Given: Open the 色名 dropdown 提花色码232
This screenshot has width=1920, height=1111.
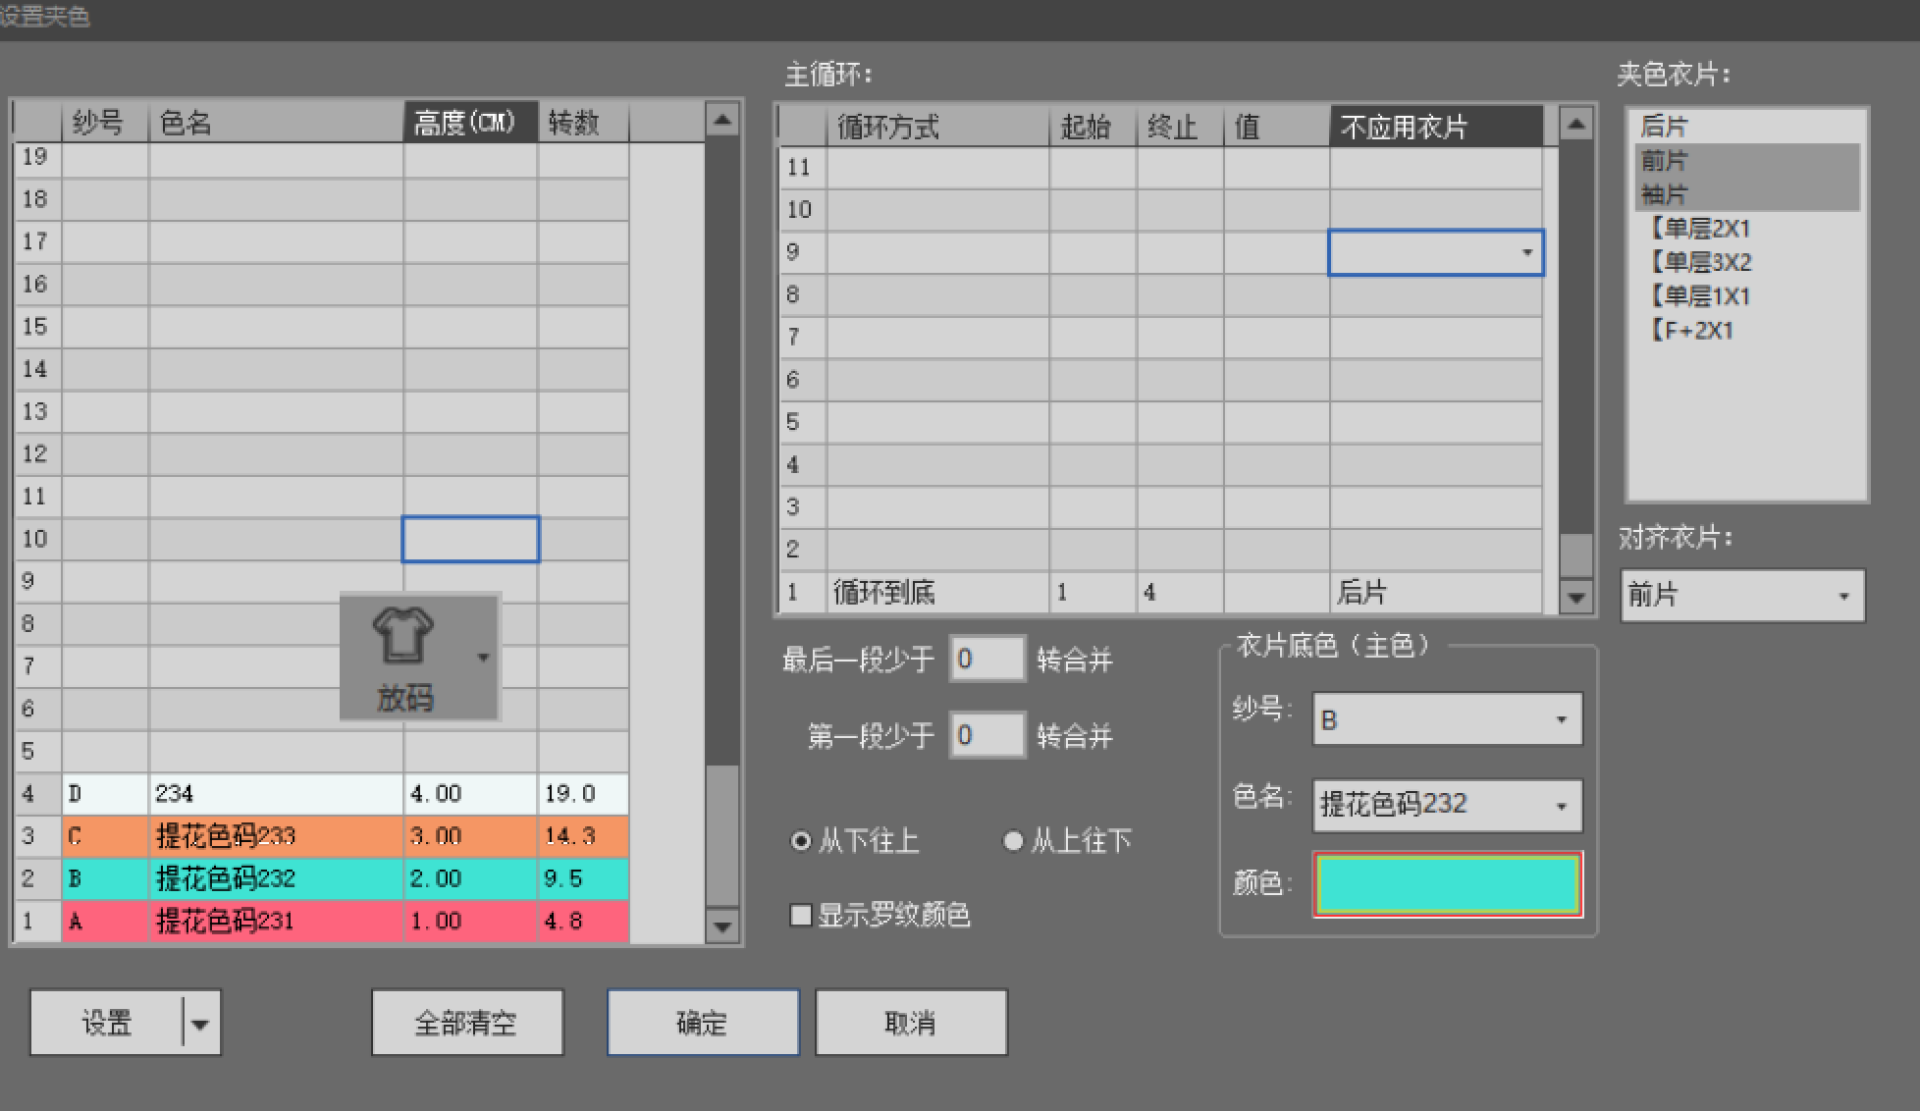Looking at the screenshot, I should 1561,806.
